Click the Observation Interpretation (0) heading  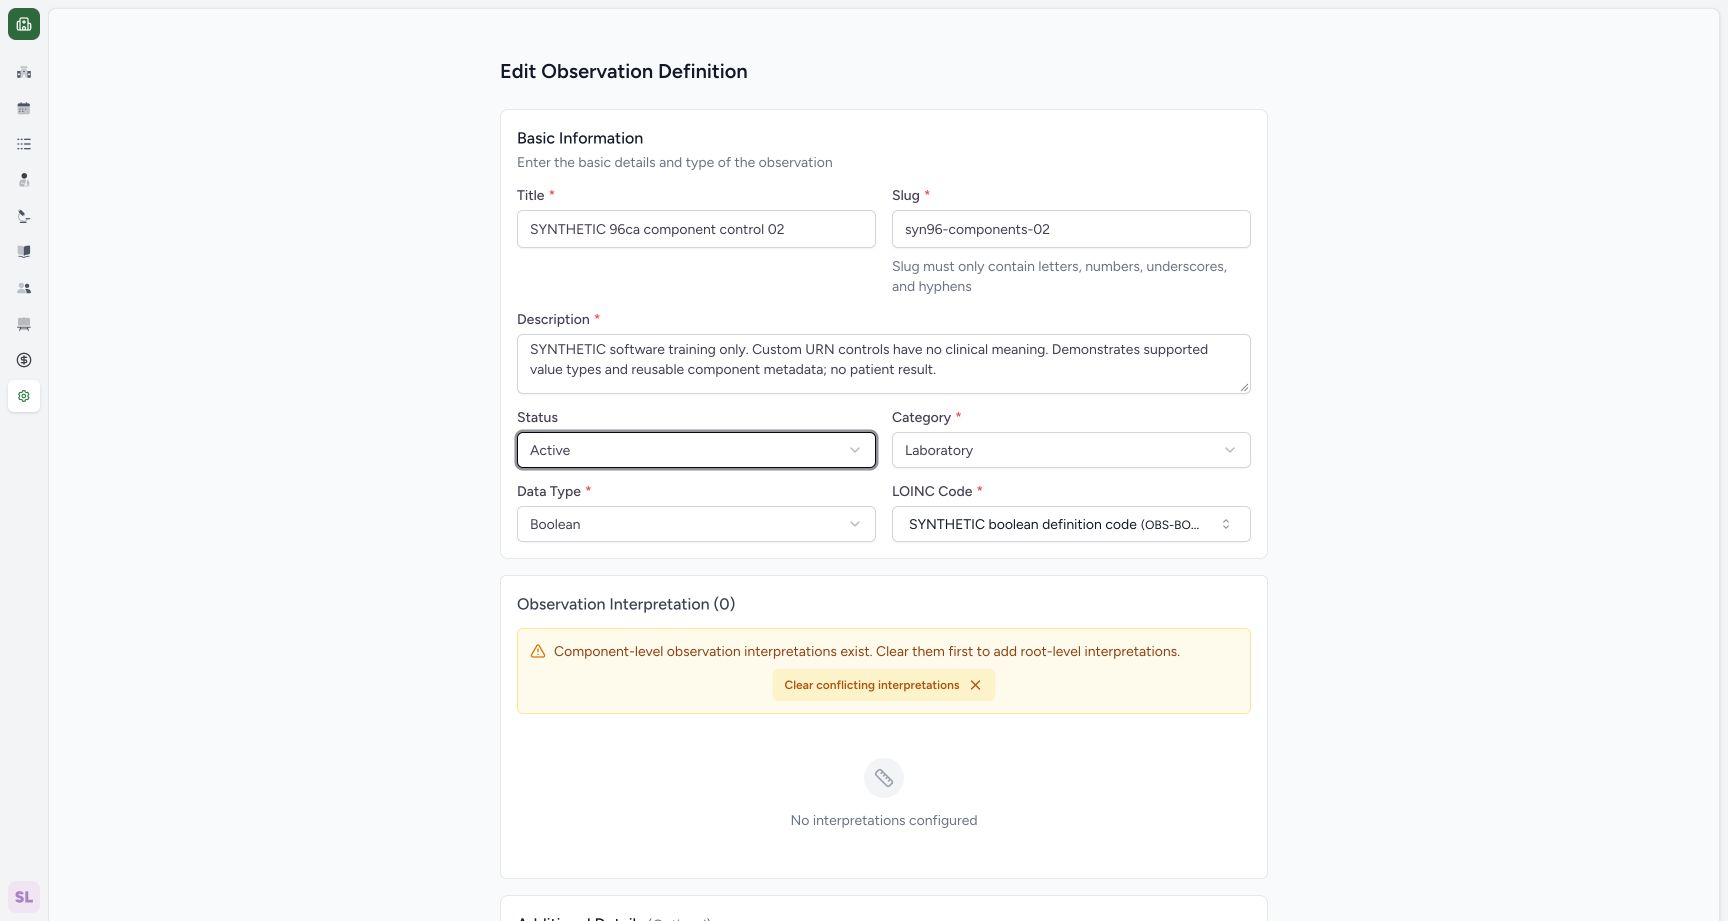pos(626,604)
